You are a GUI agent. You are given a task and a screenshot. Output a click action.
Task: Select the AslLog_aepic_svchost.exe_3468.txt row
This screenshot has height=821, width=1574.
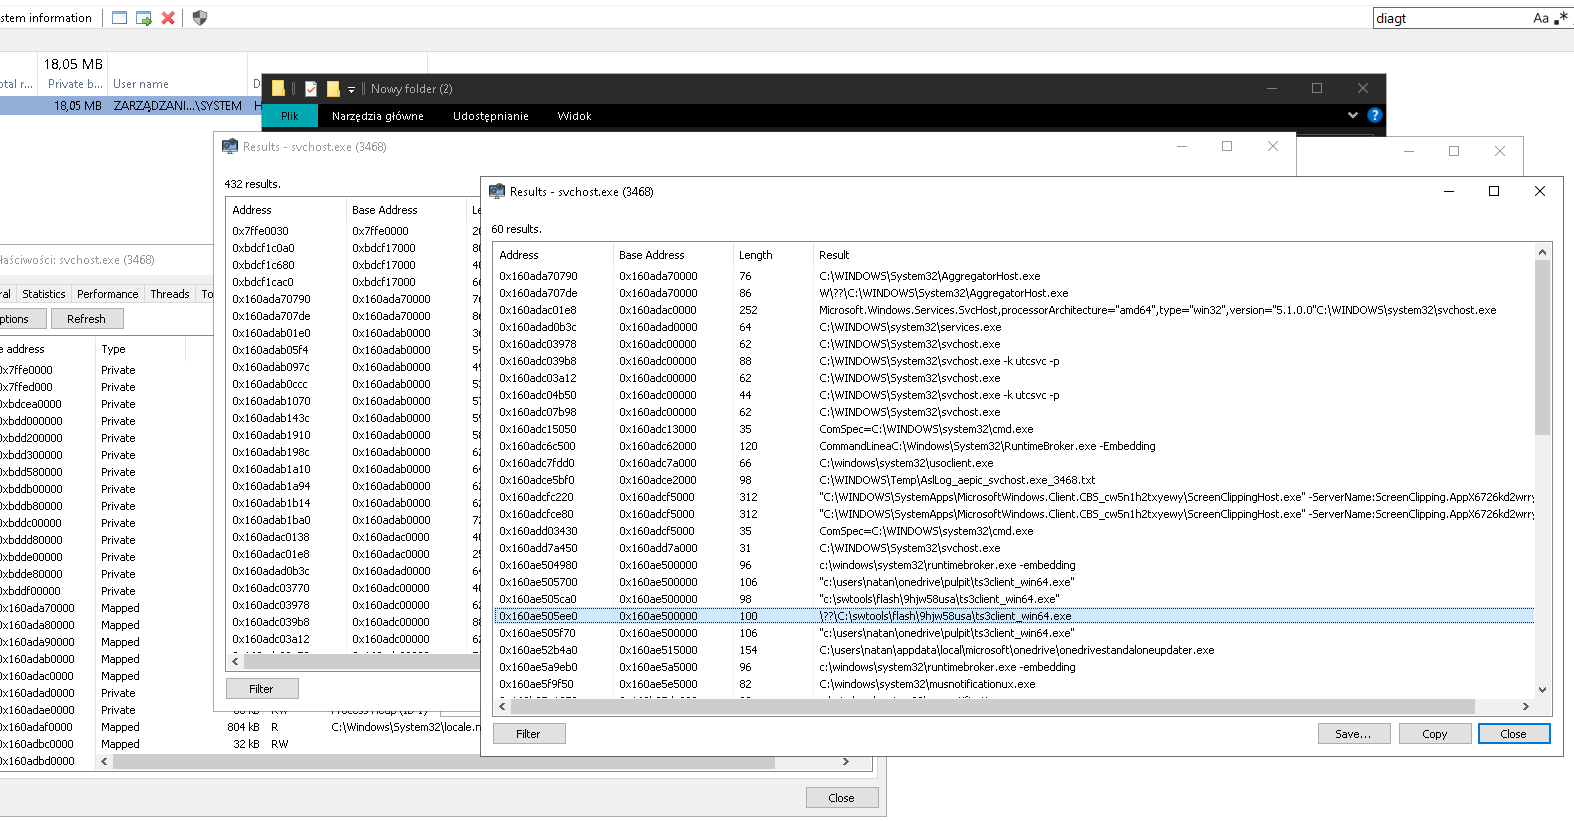tap(1014, 480)
